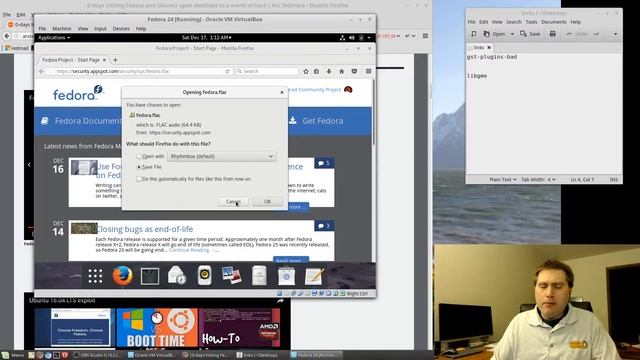
Task: Check 'Do this automatically for files like this'
Action: click(139, 179)
